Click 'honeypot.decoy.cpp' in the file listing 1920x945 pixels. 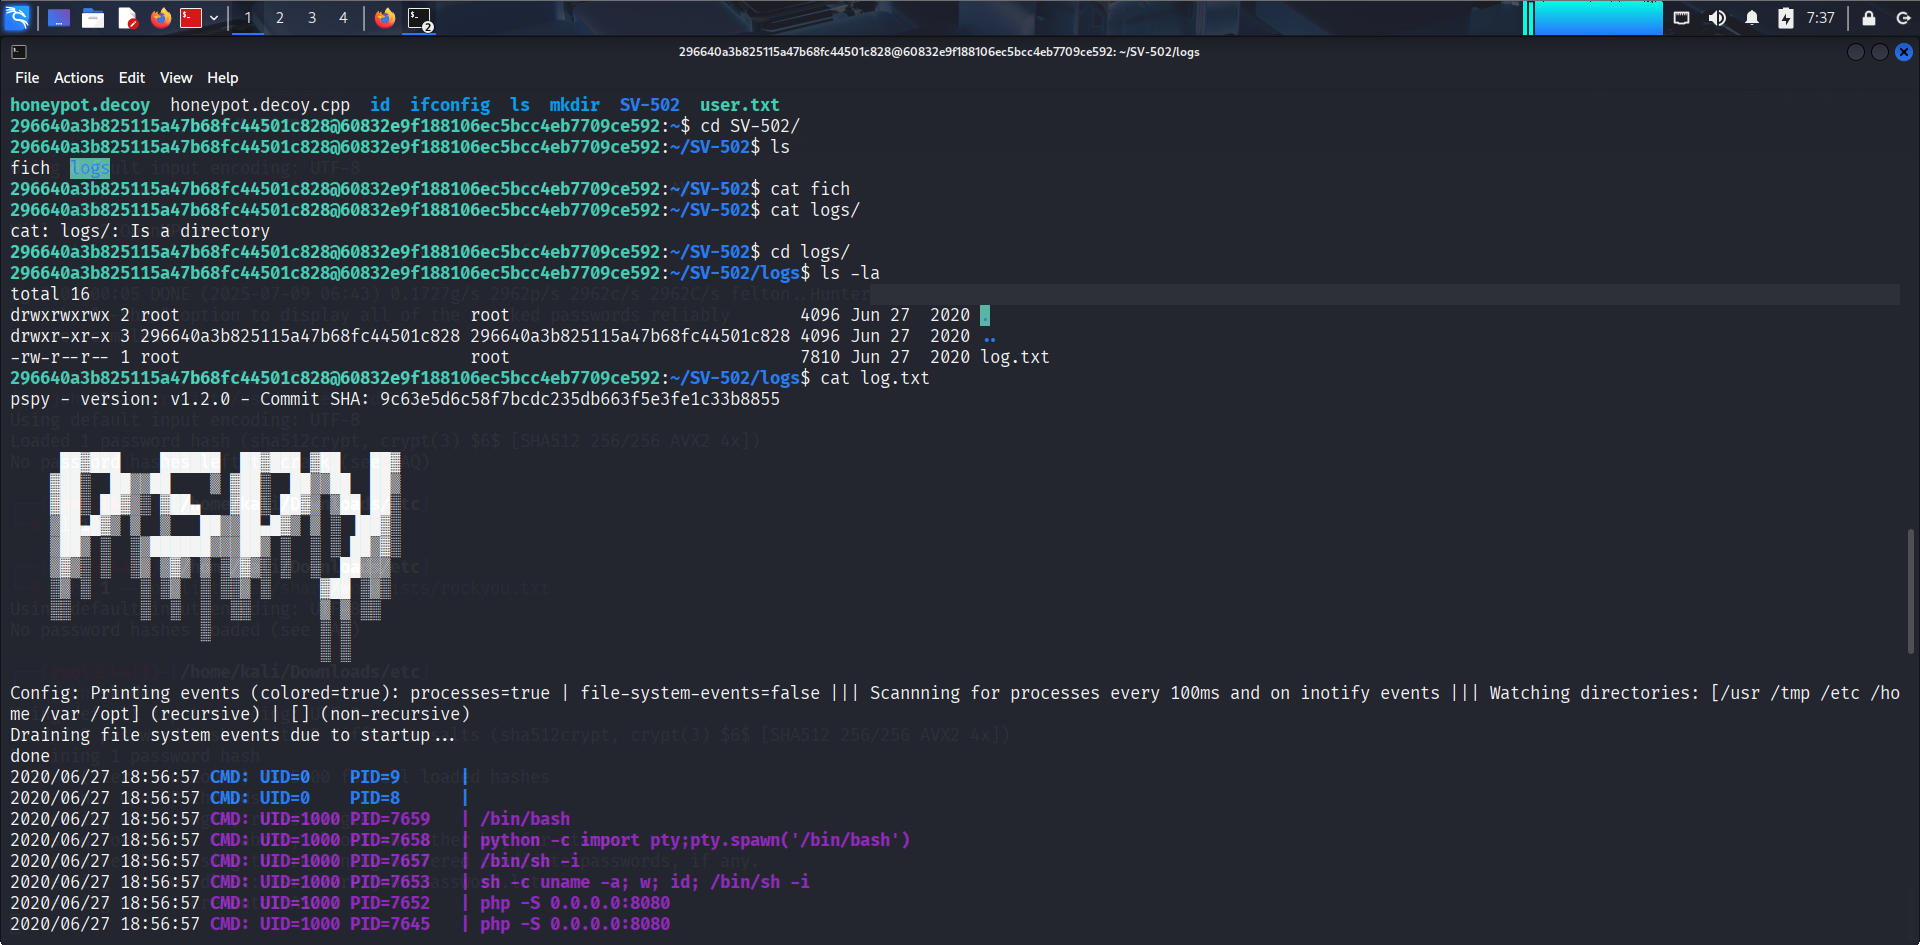tap(260, 105)
